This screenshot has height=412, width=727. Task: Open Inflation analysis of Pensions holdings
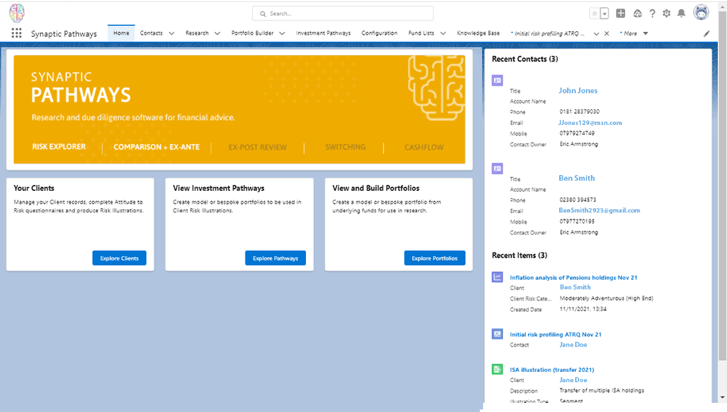pyautogui.click(x=574, y=278)
